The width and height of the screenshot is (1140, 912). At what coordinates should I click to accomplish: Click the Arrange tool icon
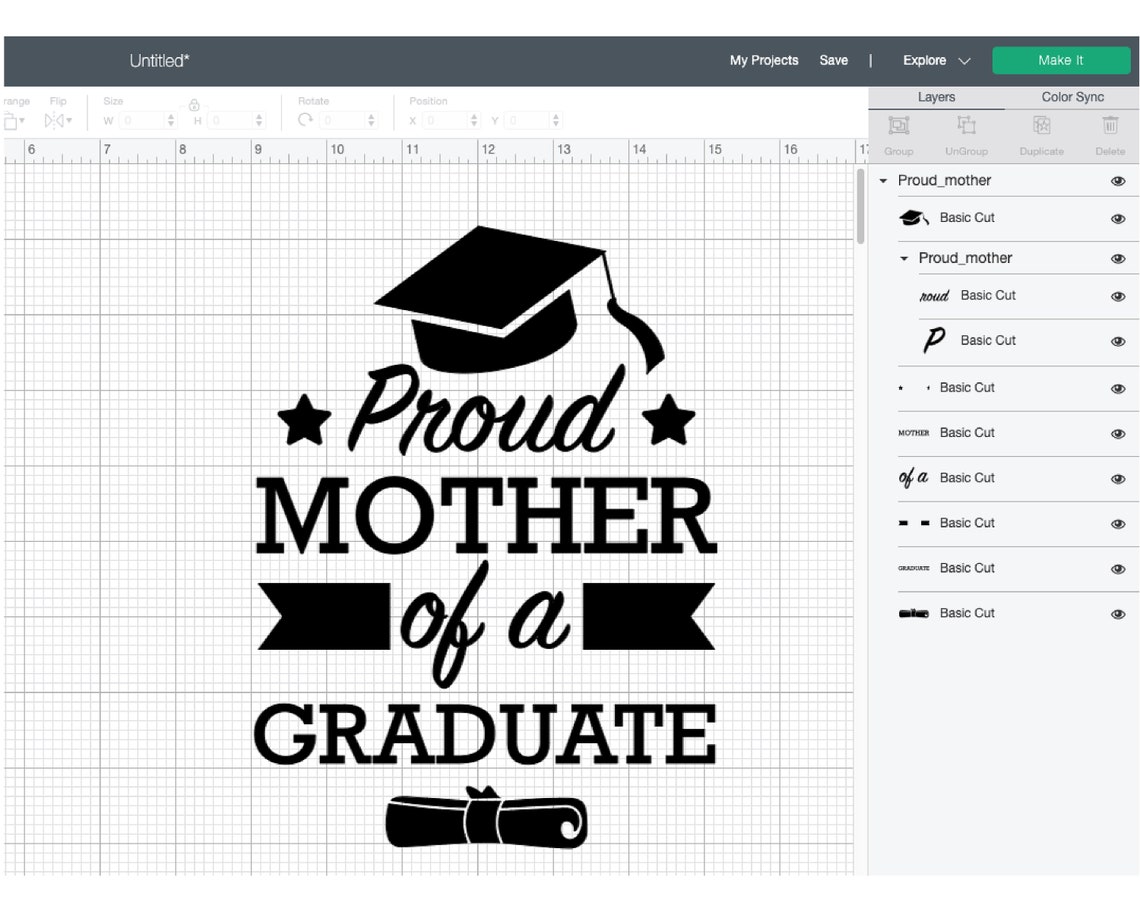coord(12,120)
